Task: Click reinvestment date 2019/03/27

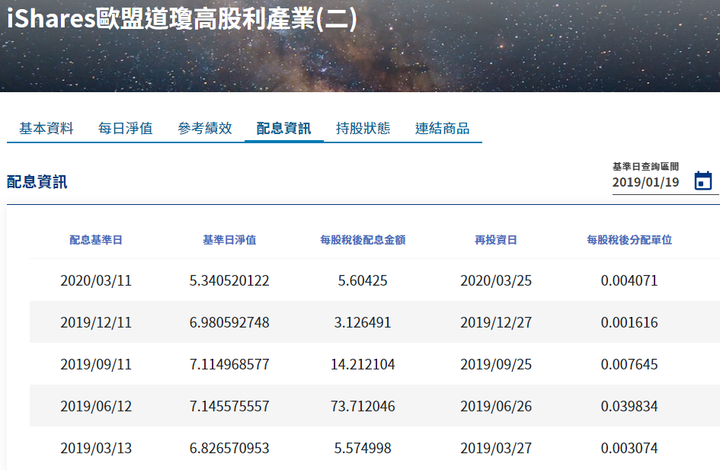Action: 496,448
